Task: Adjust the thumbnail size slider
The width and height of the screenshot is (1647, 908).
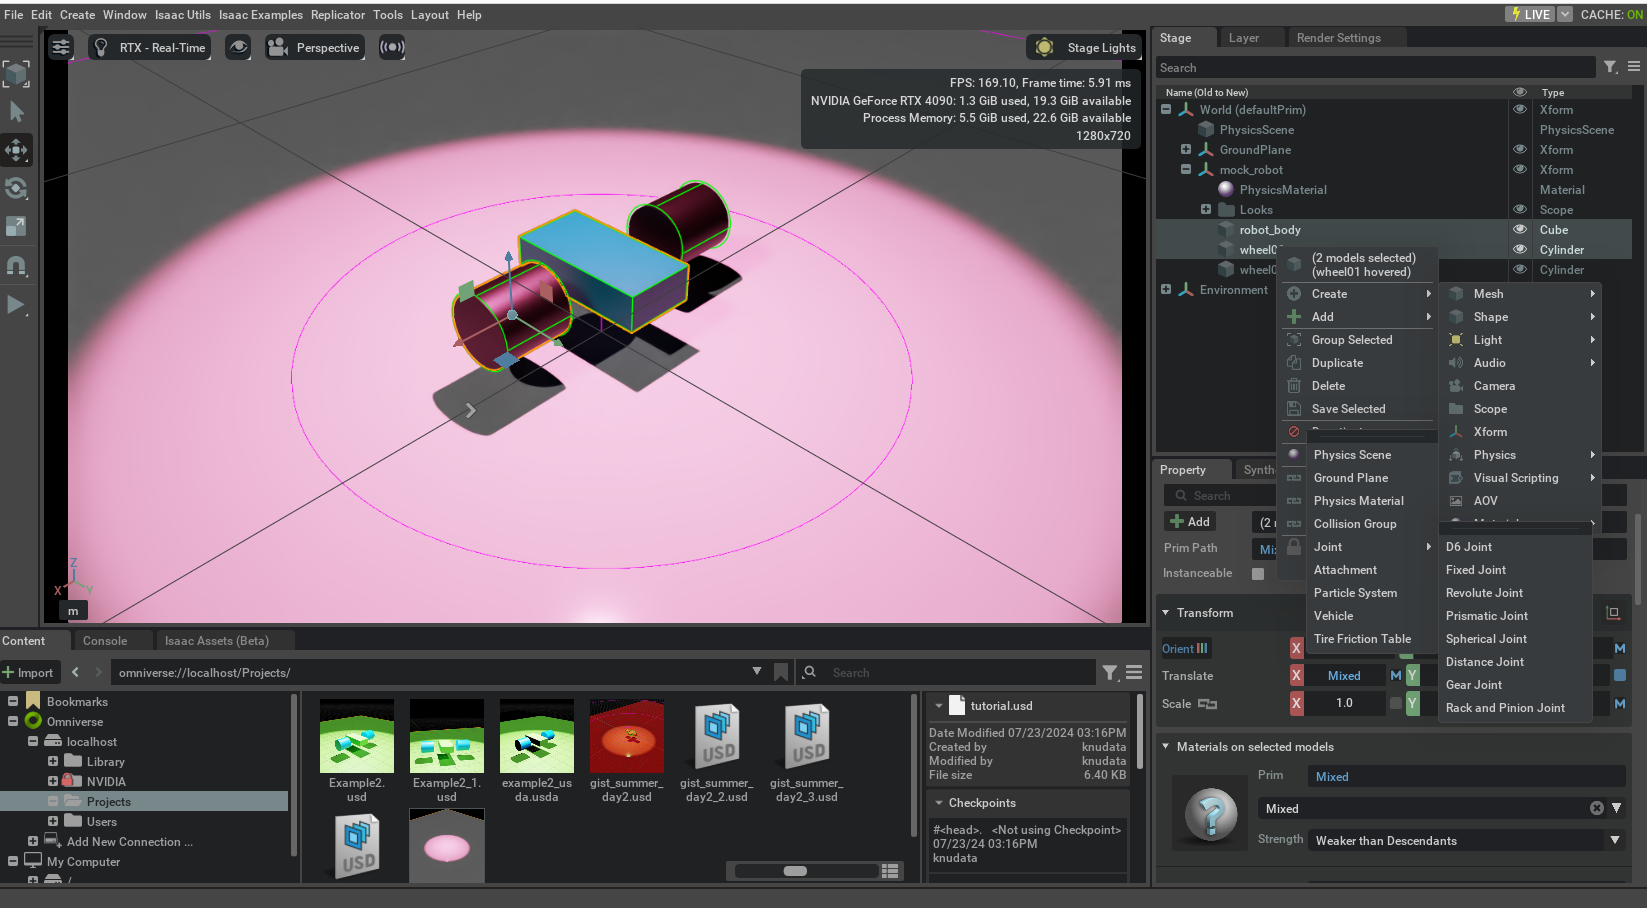Action: 795,871
